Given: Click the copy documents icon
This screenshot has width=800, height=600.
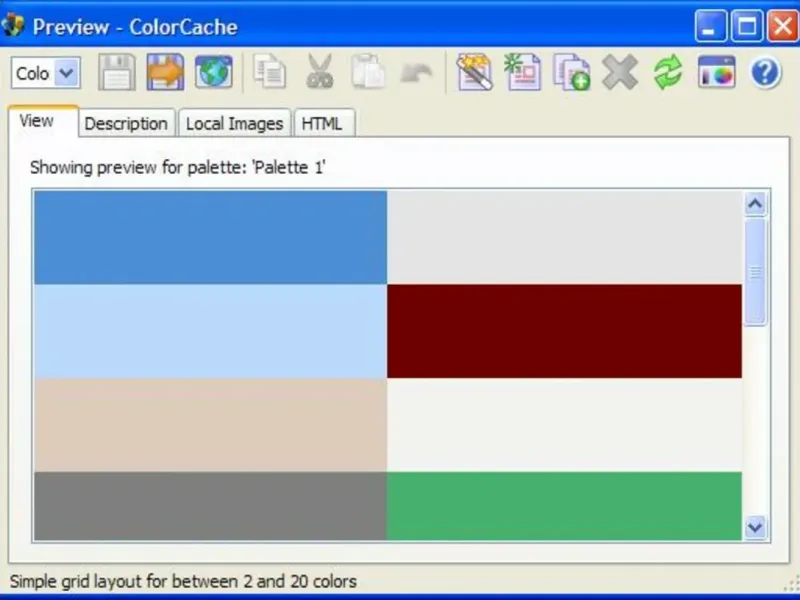Looking at the screenshot, I should pos(270,72).
